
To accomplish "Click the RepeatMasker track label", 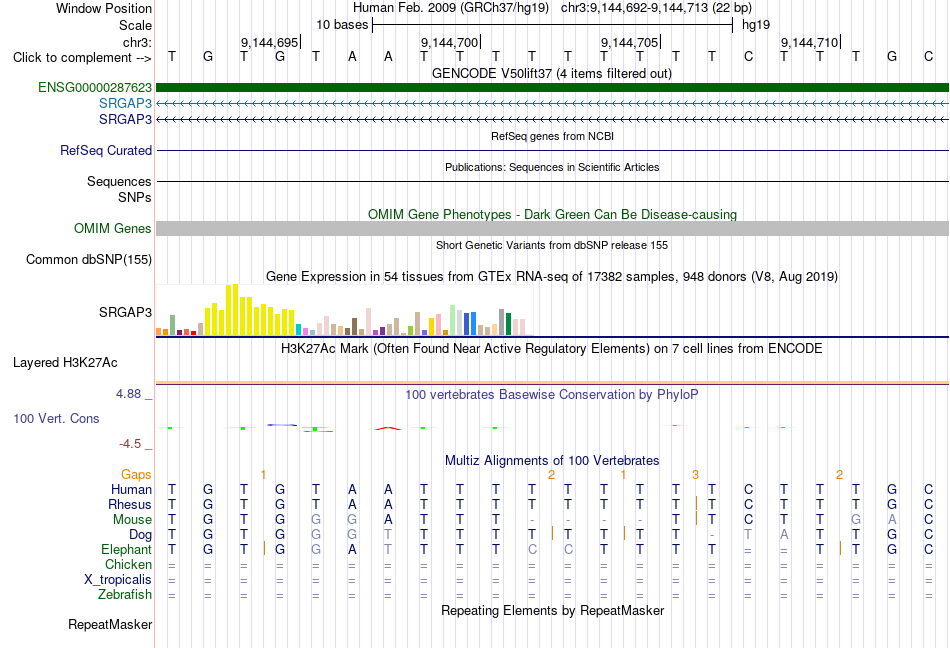I will pos(110,624).
